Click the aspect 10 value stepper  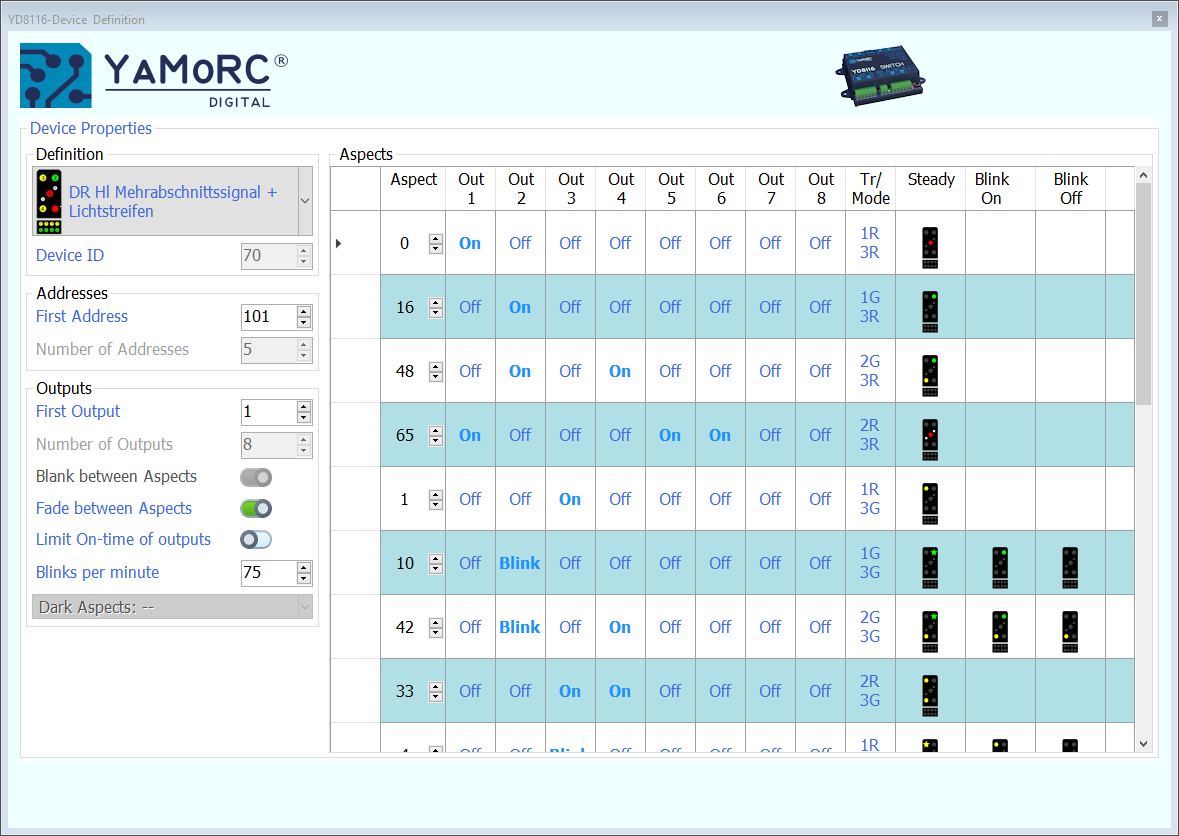[x=435, y=563]
